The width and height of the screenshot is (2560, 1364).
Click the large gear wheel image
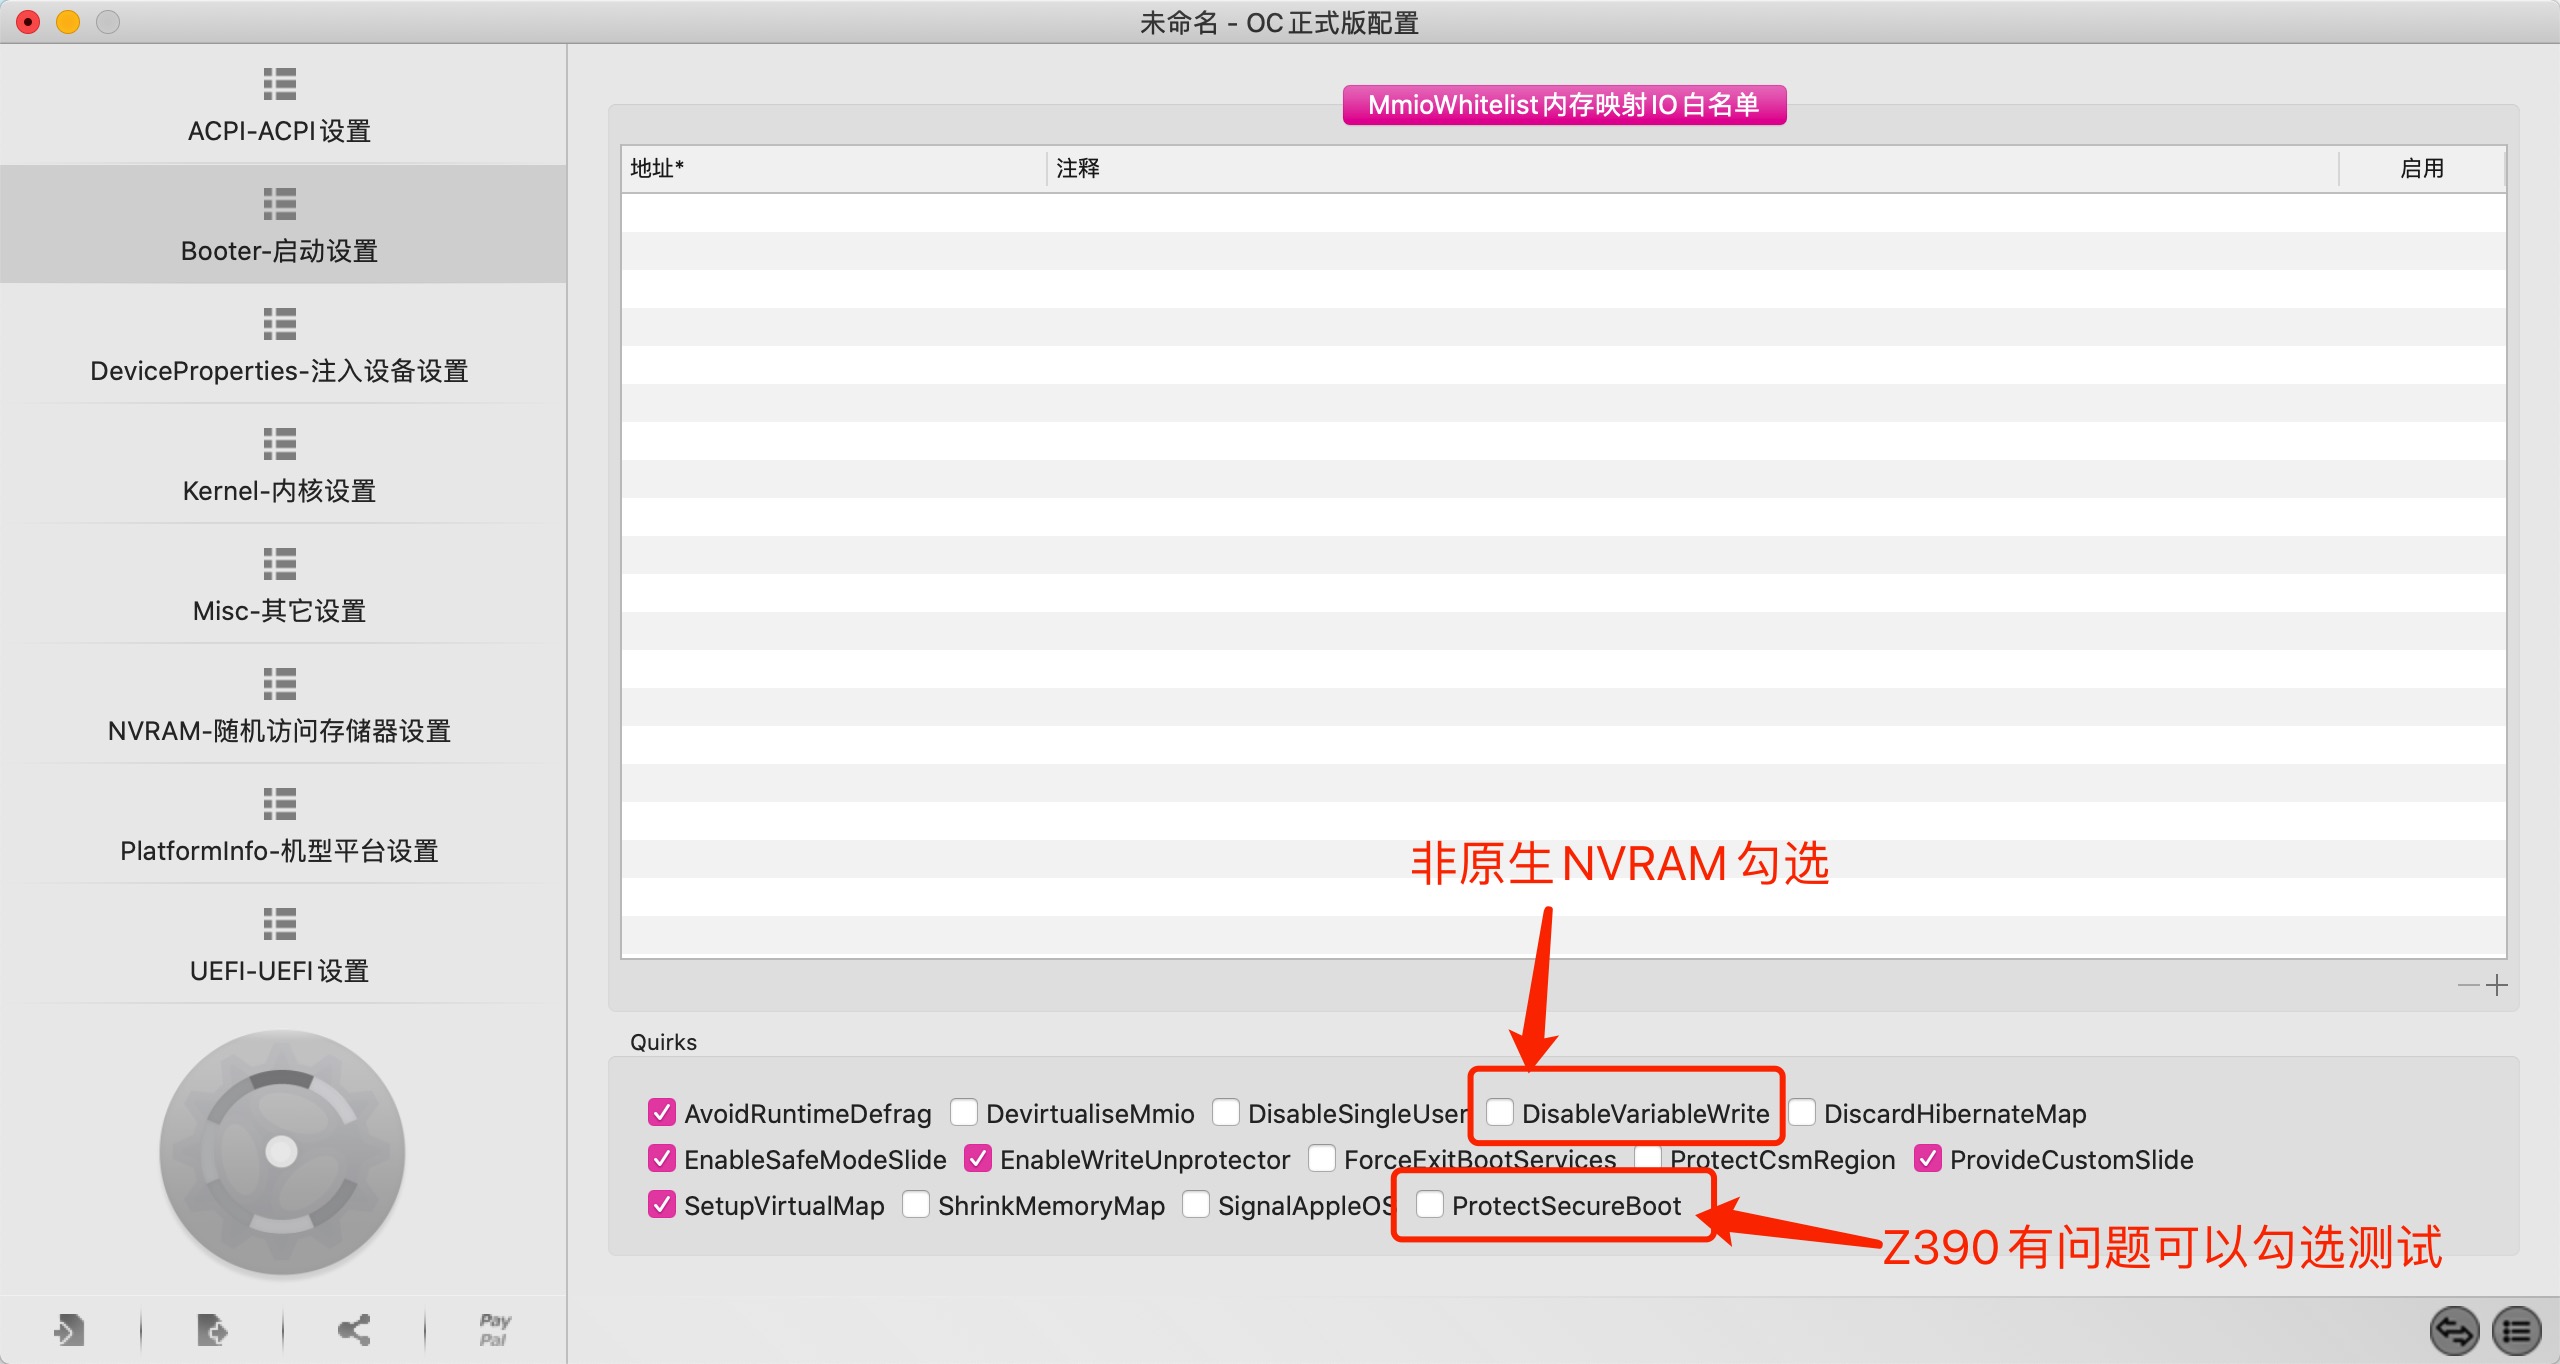pyautogui.click(x=282, y=1152)
